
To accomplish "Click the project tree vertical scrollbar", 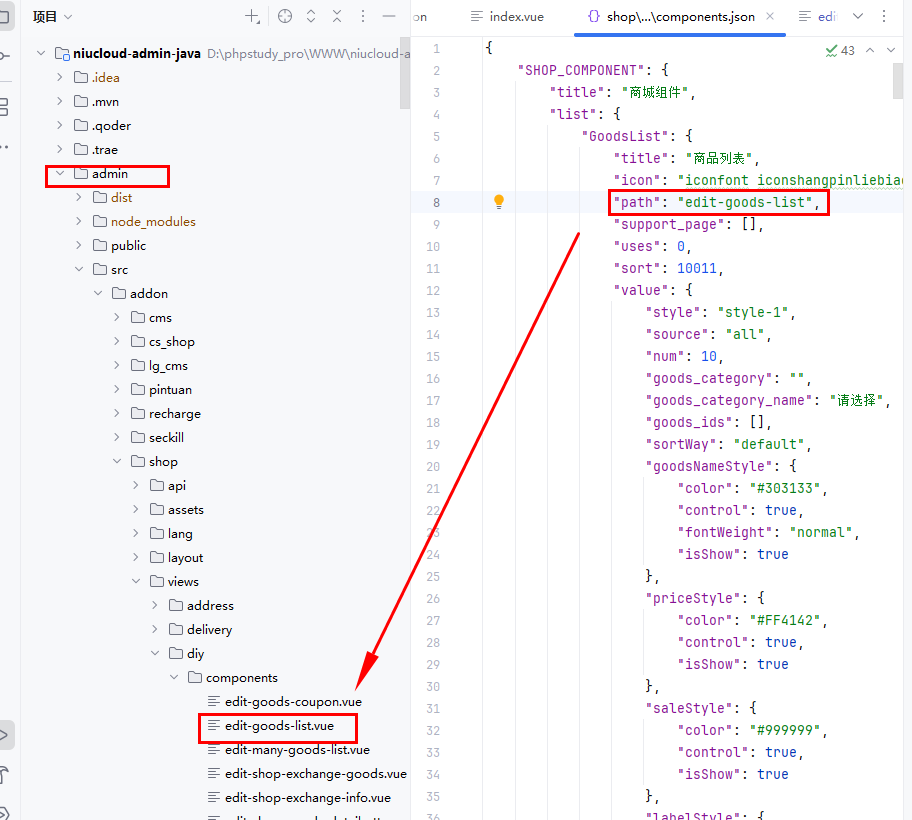I will coord(404,75).
